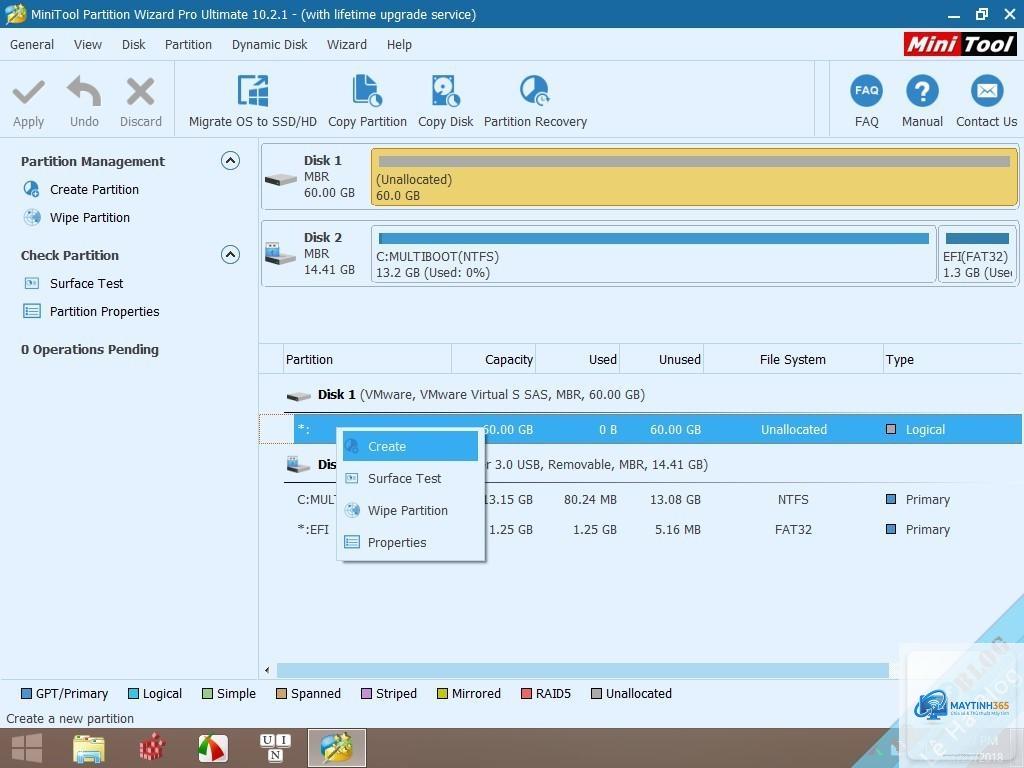Open the Partition menu
The image size is (1024, 768).
pyautogui.click(x=188, y=44)
